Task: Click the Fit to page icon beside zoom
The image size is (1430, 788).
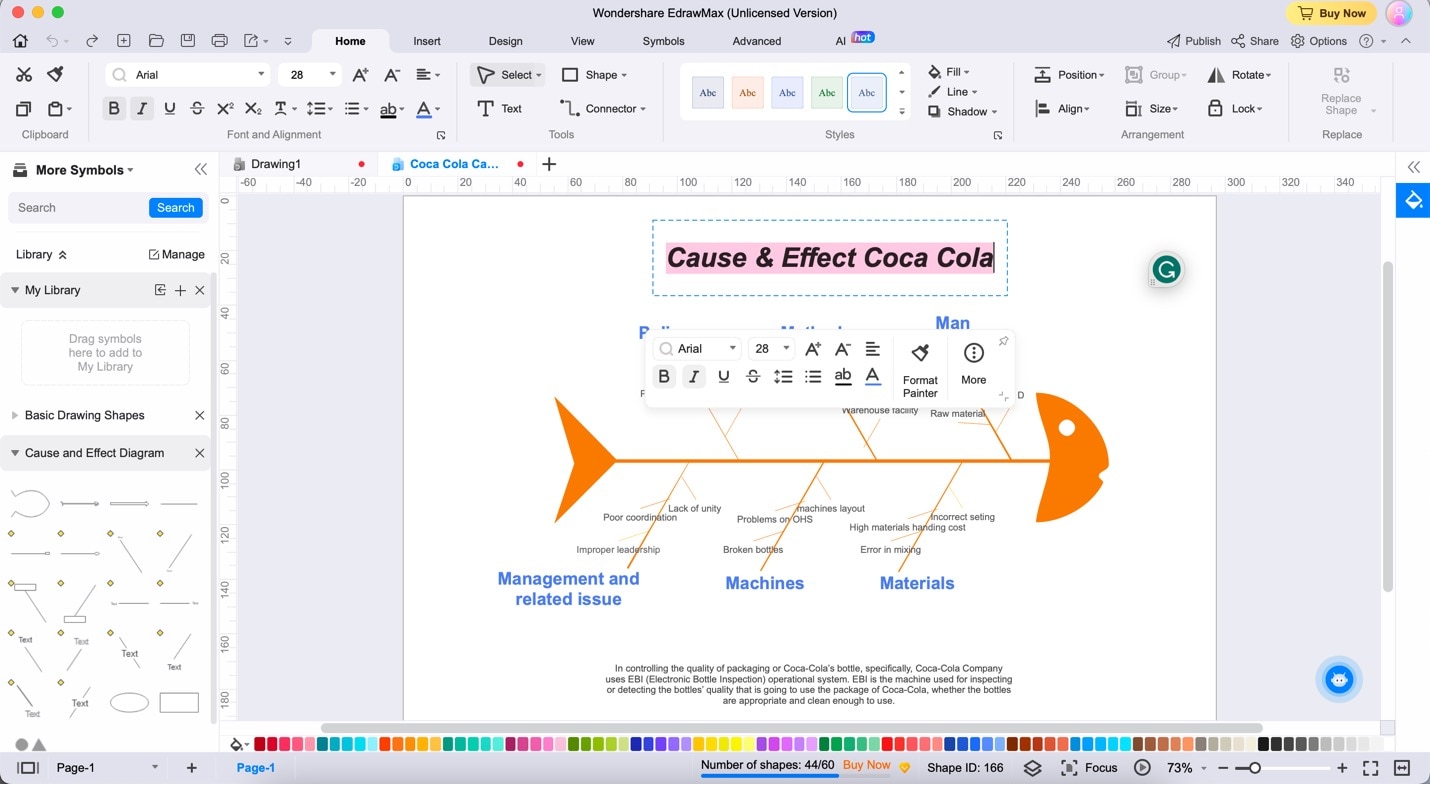Action: click(x=1371, y=767)
